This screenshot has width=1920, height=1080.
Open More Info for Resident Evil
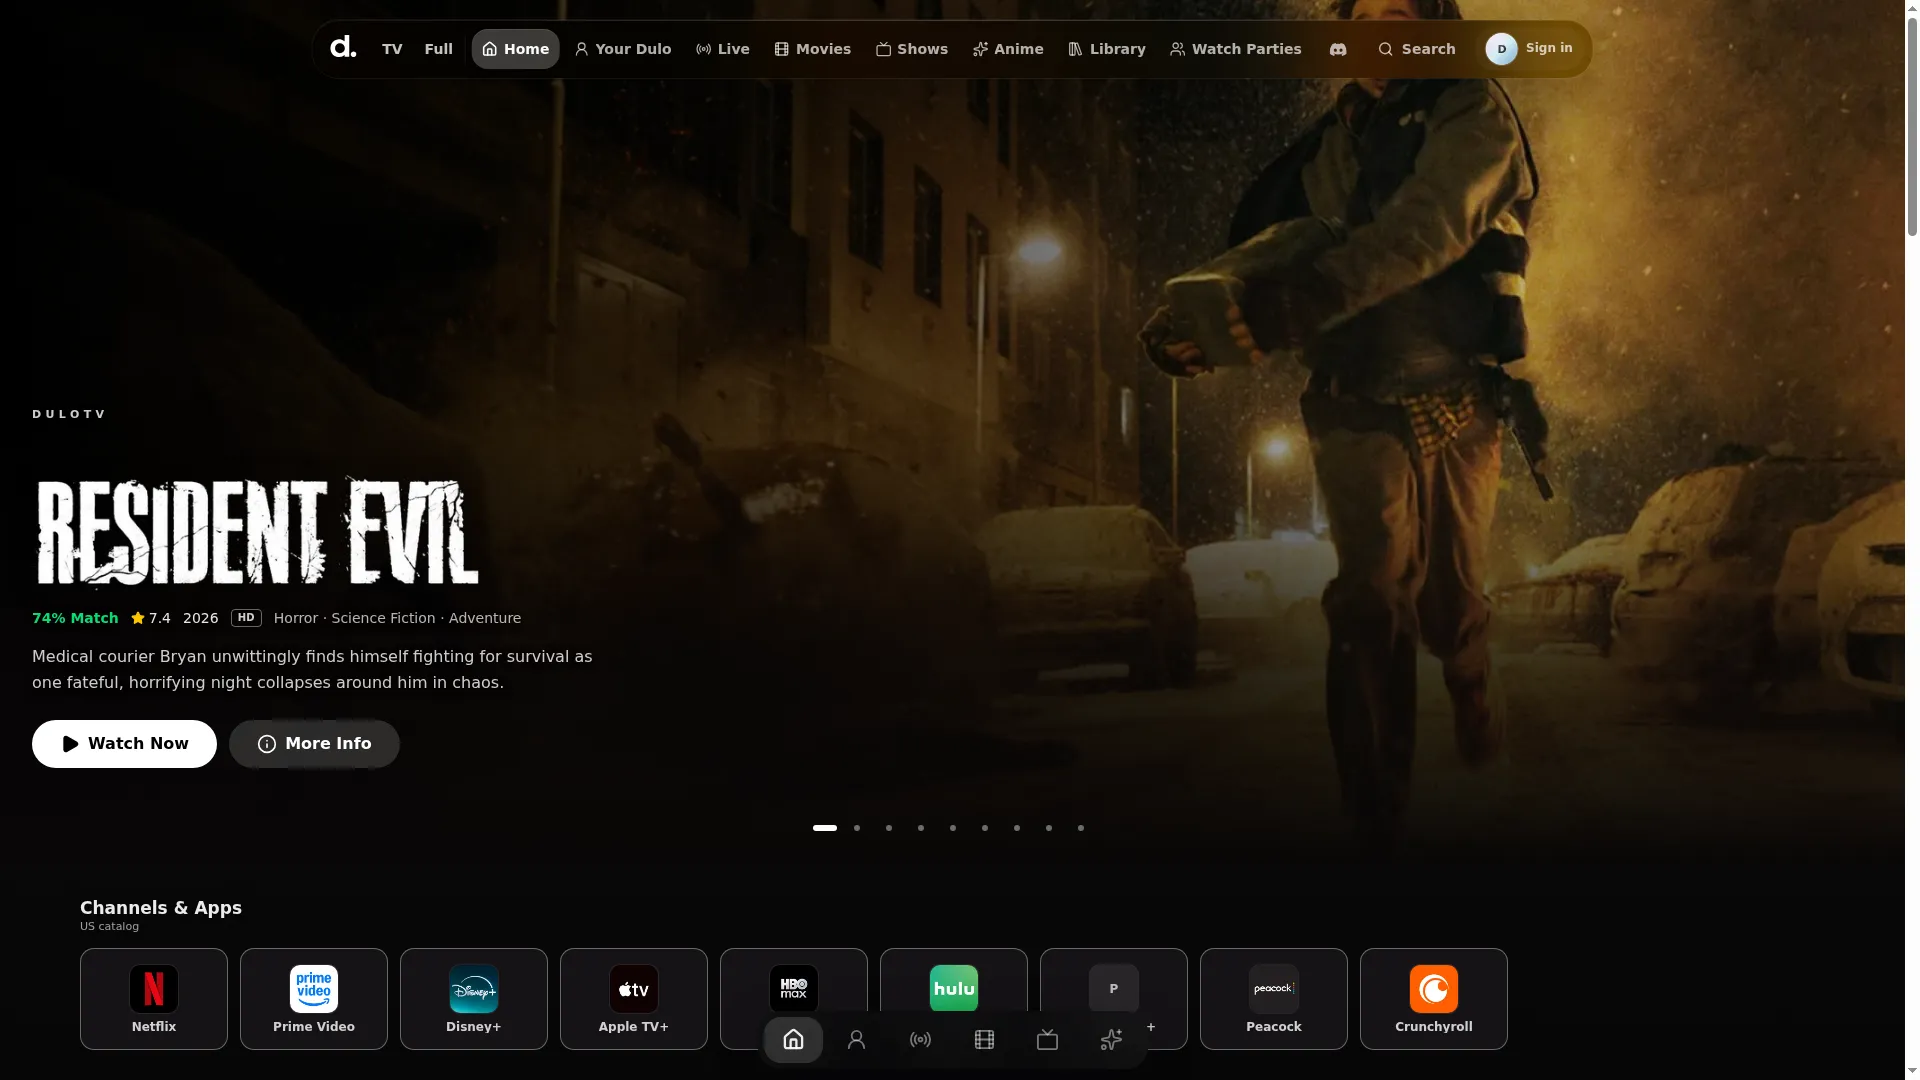314,744
